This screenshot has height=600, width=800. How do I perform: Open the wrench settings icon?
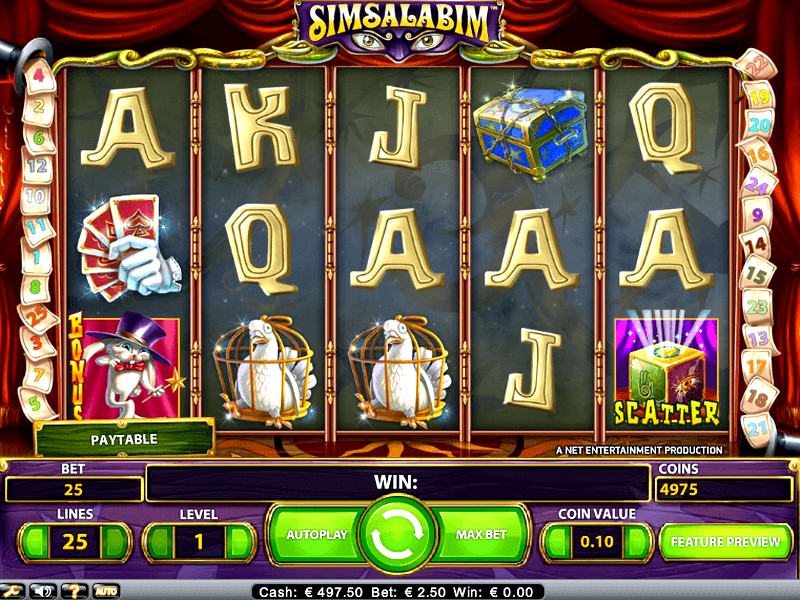click(x=12, y=591)
